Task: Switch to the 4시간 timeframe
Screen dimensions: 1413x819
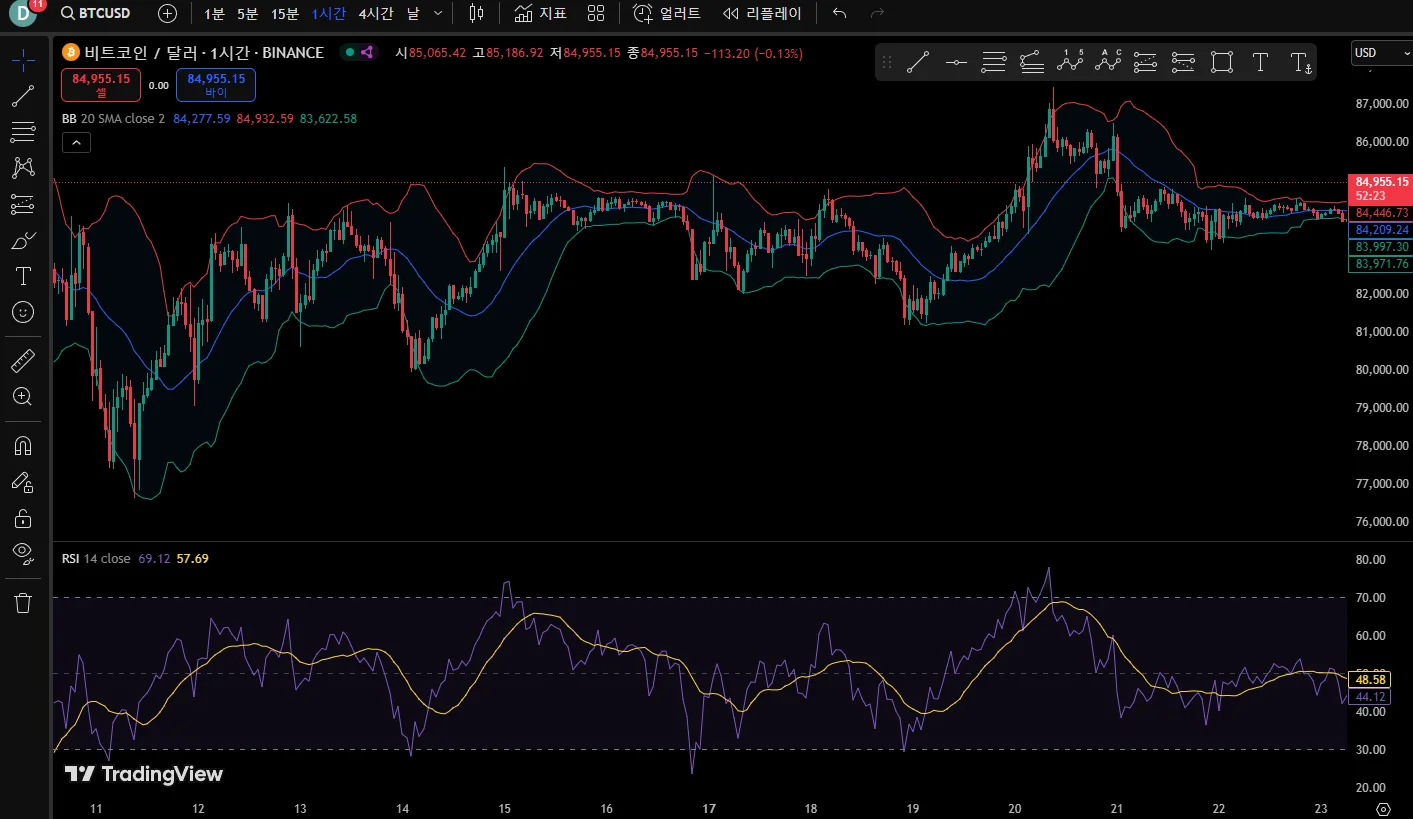Action: point(375,14)
